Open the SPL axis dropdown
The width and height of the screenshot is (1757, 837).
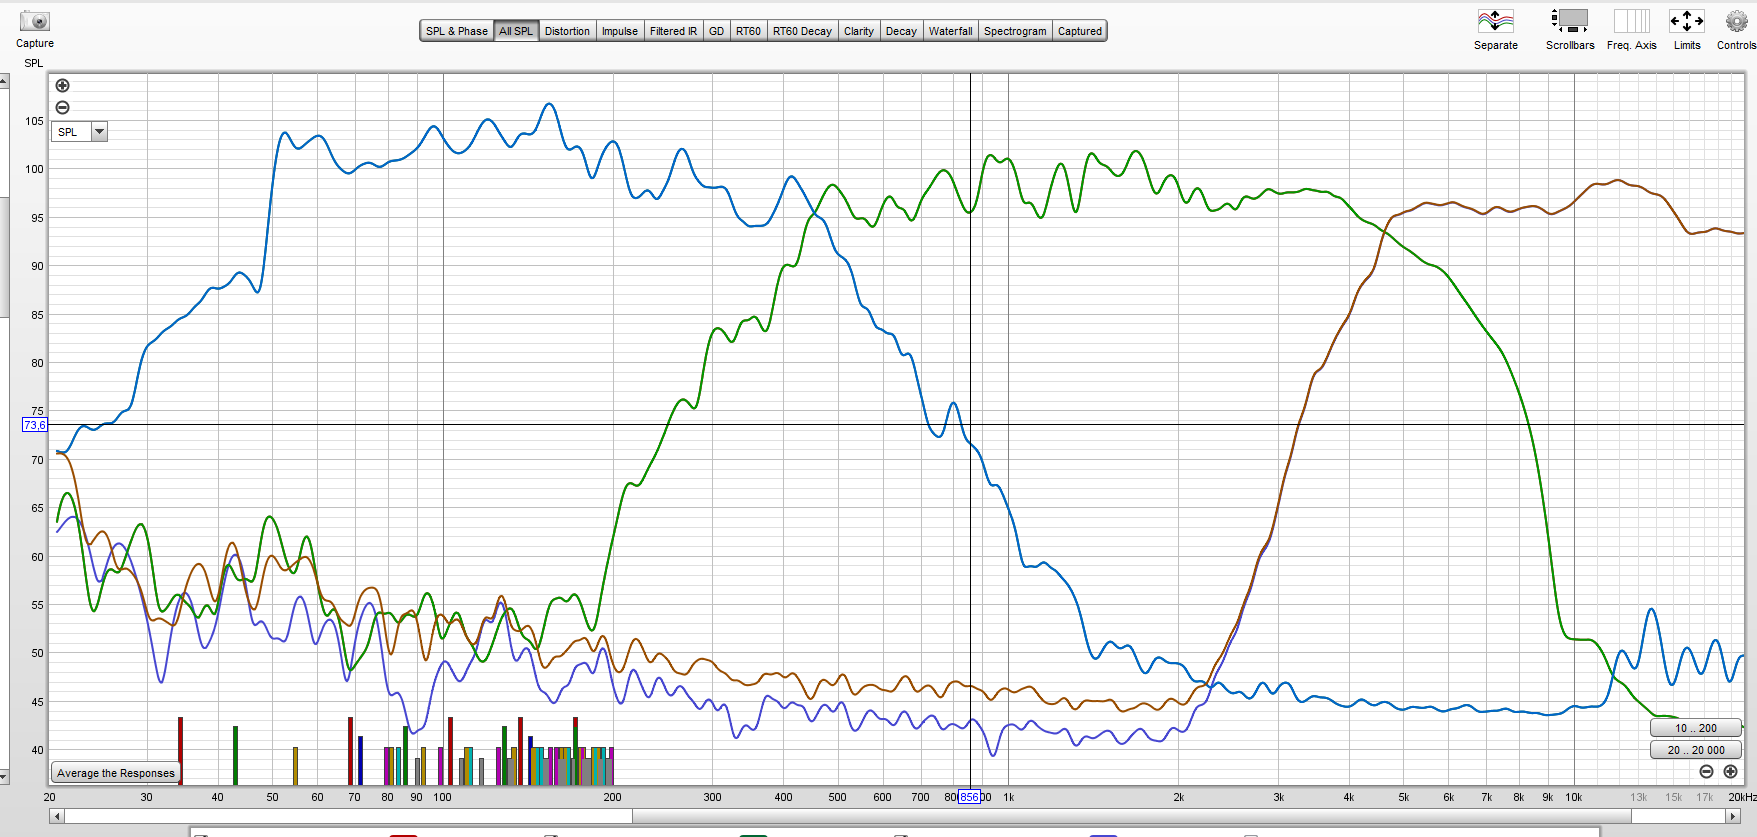(99, 132)
